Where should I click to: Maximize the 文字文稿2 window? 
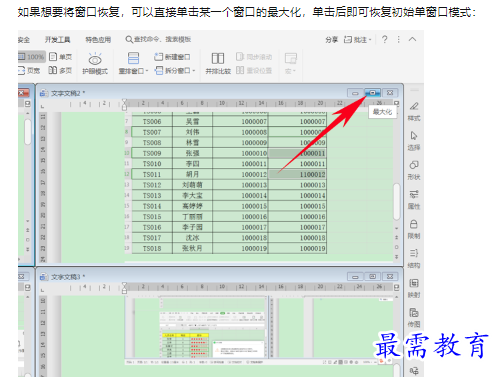coord(373,93)
